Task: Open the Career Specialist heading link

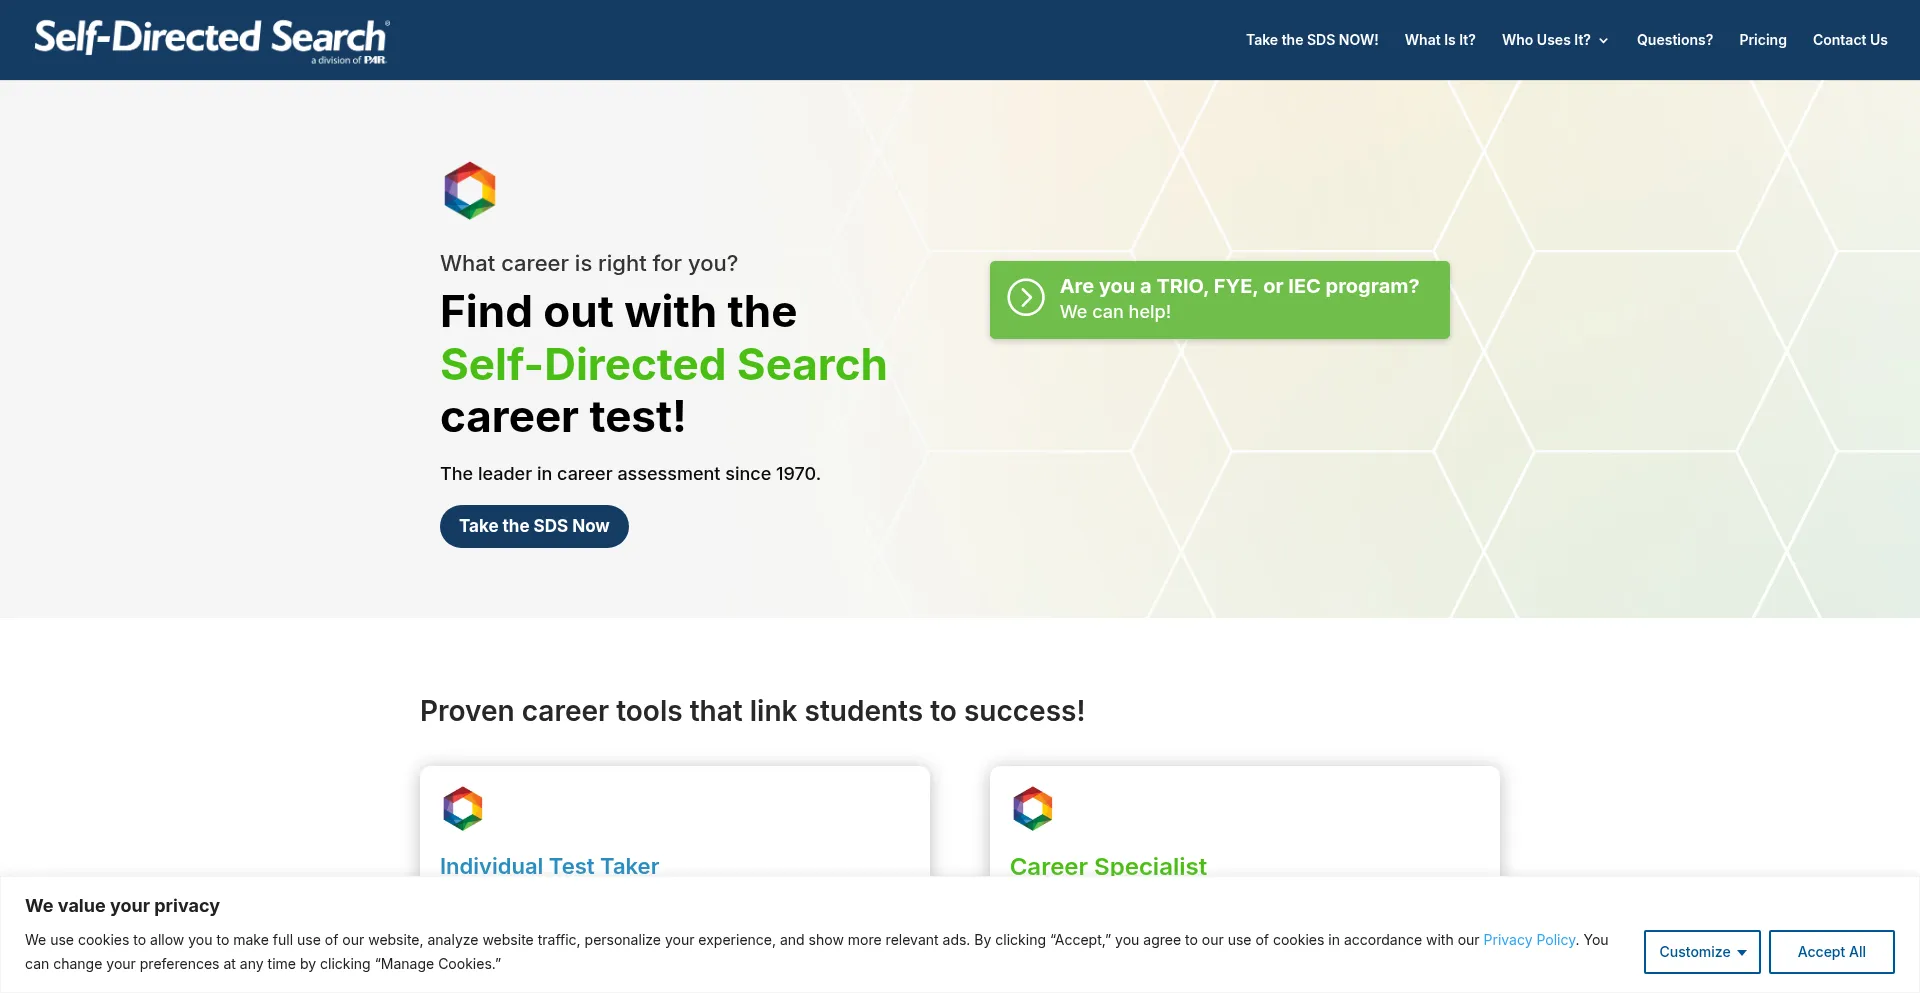Action: (1108, 866)
